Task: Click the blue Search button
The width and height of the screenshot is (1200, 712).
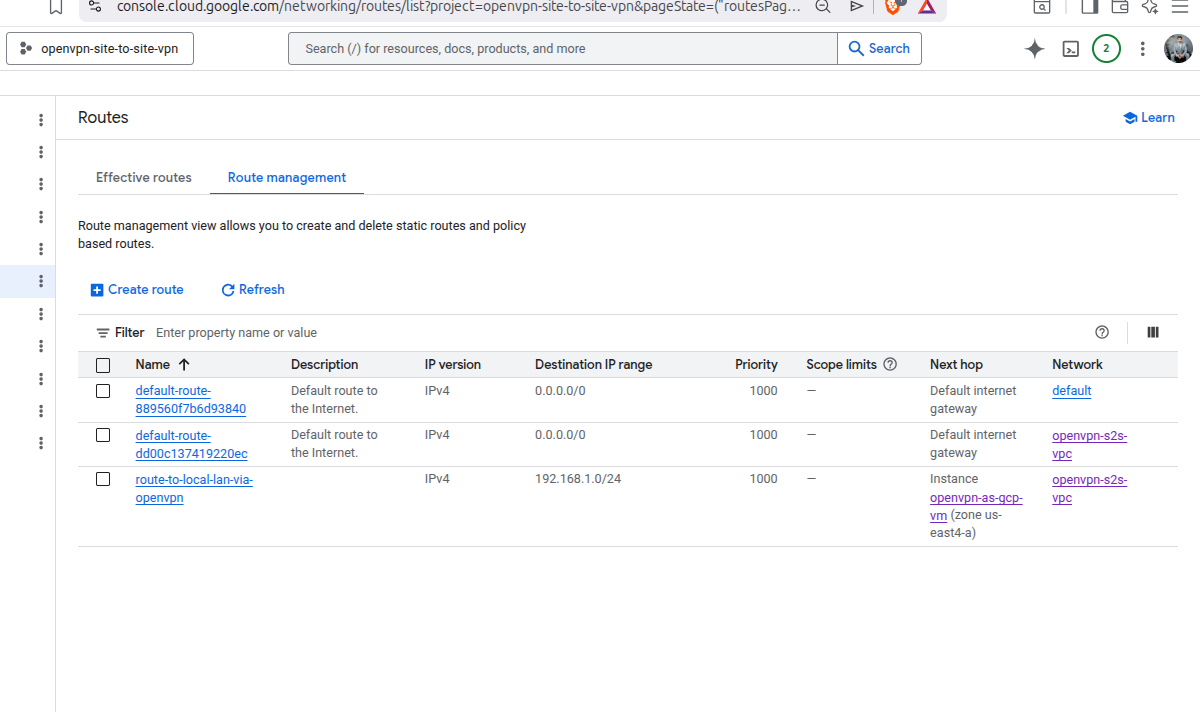Action: tap(879, 49)
